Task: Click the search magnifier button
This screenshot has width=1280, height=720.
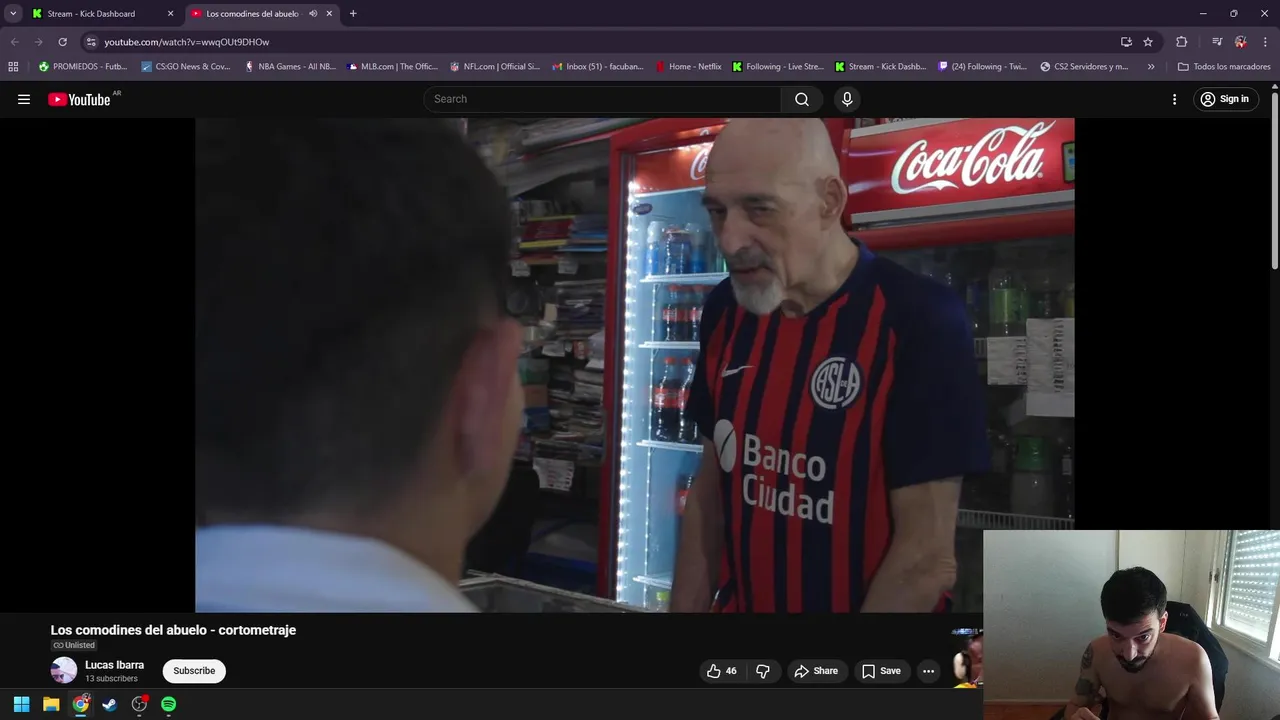Action: [x=802, y=99]
